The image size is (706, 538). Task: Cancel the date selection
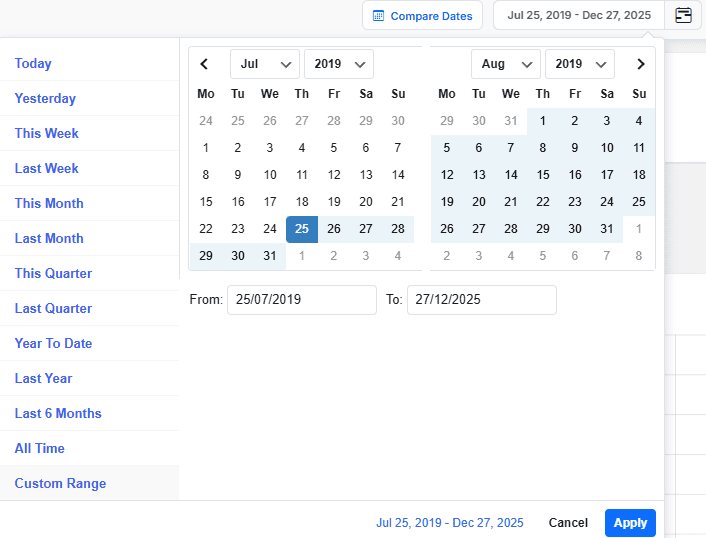coord(568,523)
